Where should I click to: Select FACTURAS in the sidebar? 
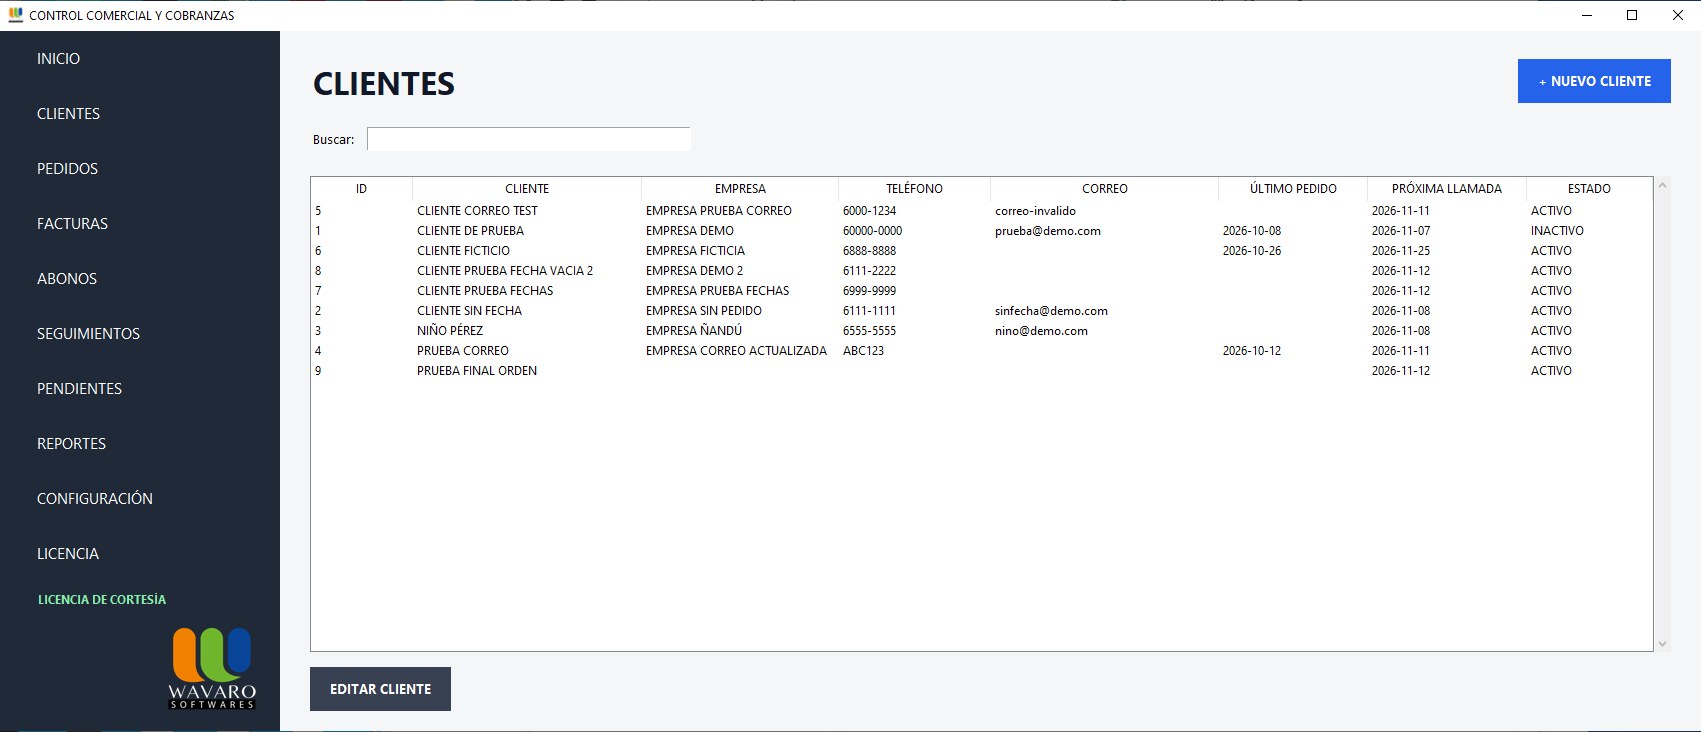(72, 224)
